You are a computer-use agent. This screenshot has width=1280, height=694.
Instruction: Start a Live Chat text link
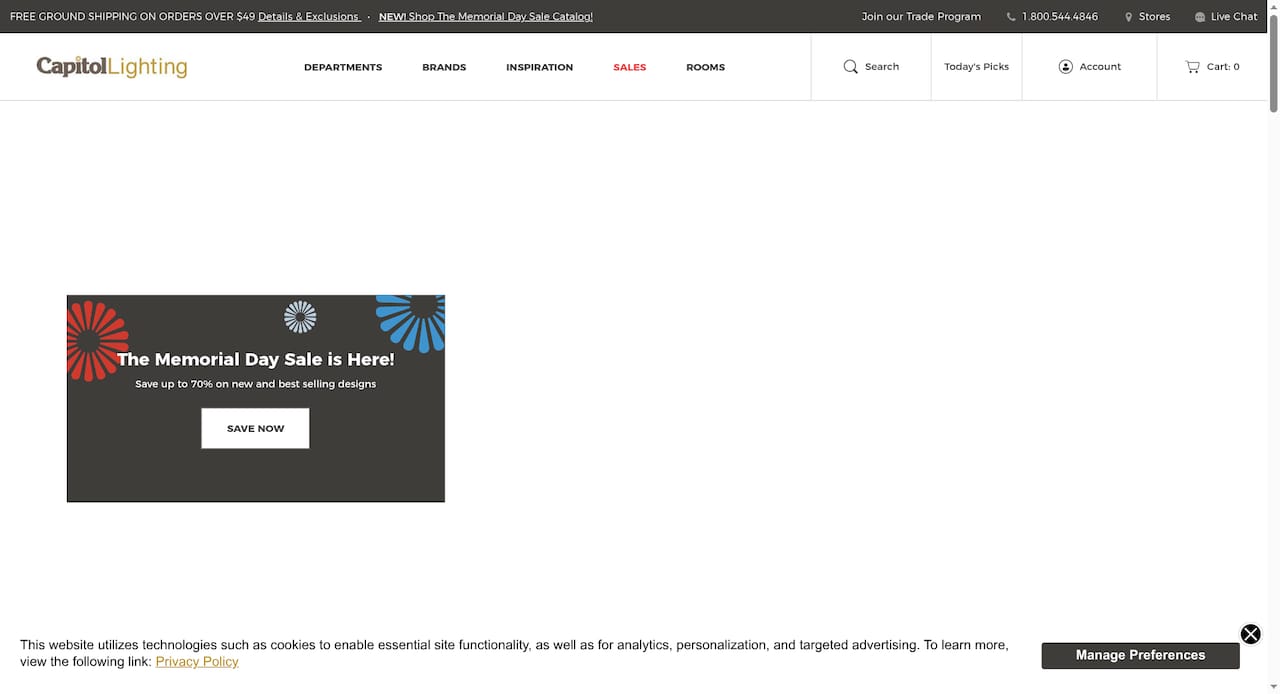point(1234,17)
